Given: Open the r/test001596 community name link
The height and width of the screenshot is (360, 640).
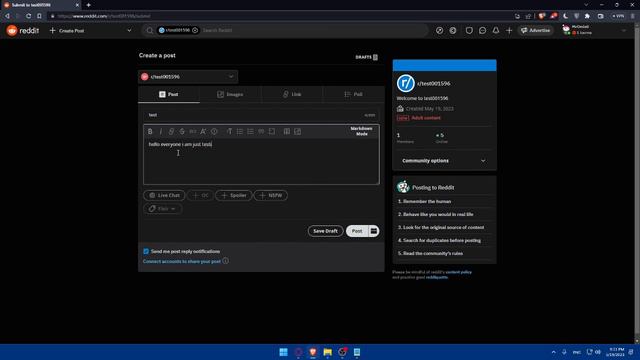Looking at the screenshot, I should click(x=433, y=83).
